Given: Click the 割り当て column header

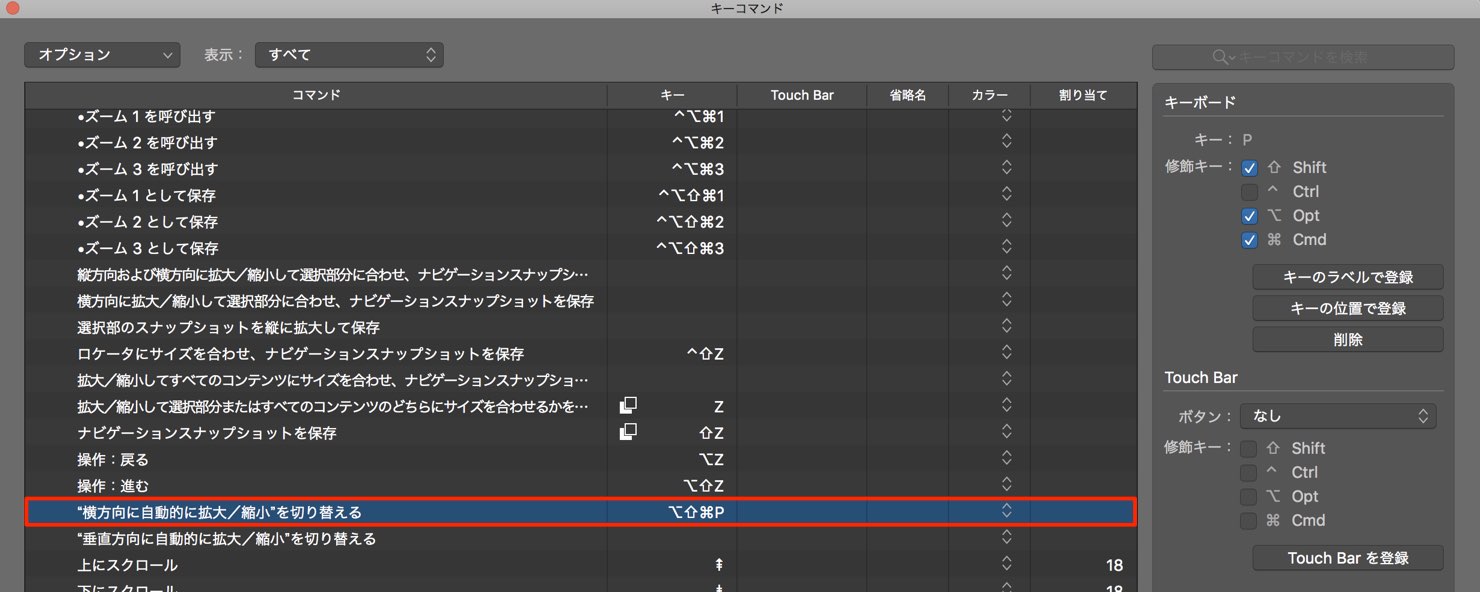Looking at the screenshot, I should coord(1083,95).
